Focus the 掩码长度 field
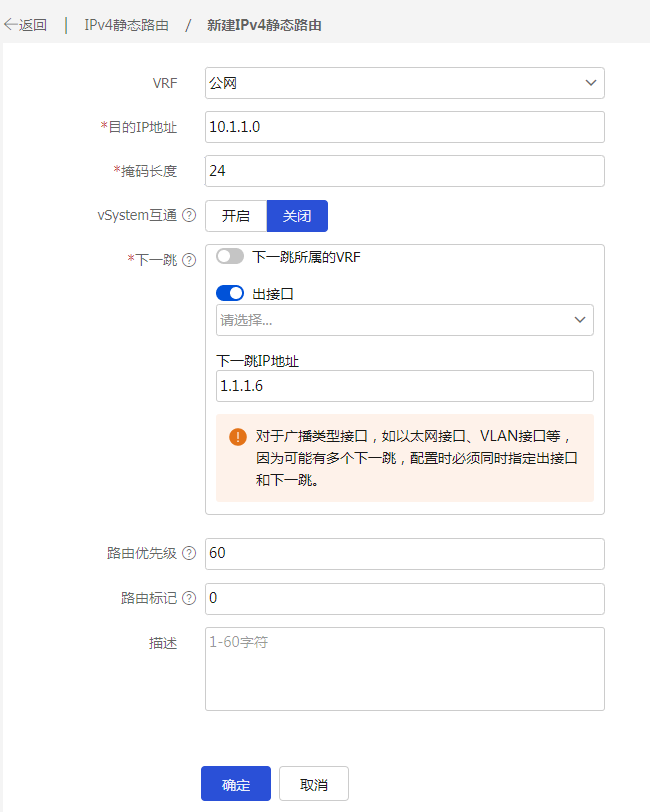650x812 pixels. coord(404,171)
